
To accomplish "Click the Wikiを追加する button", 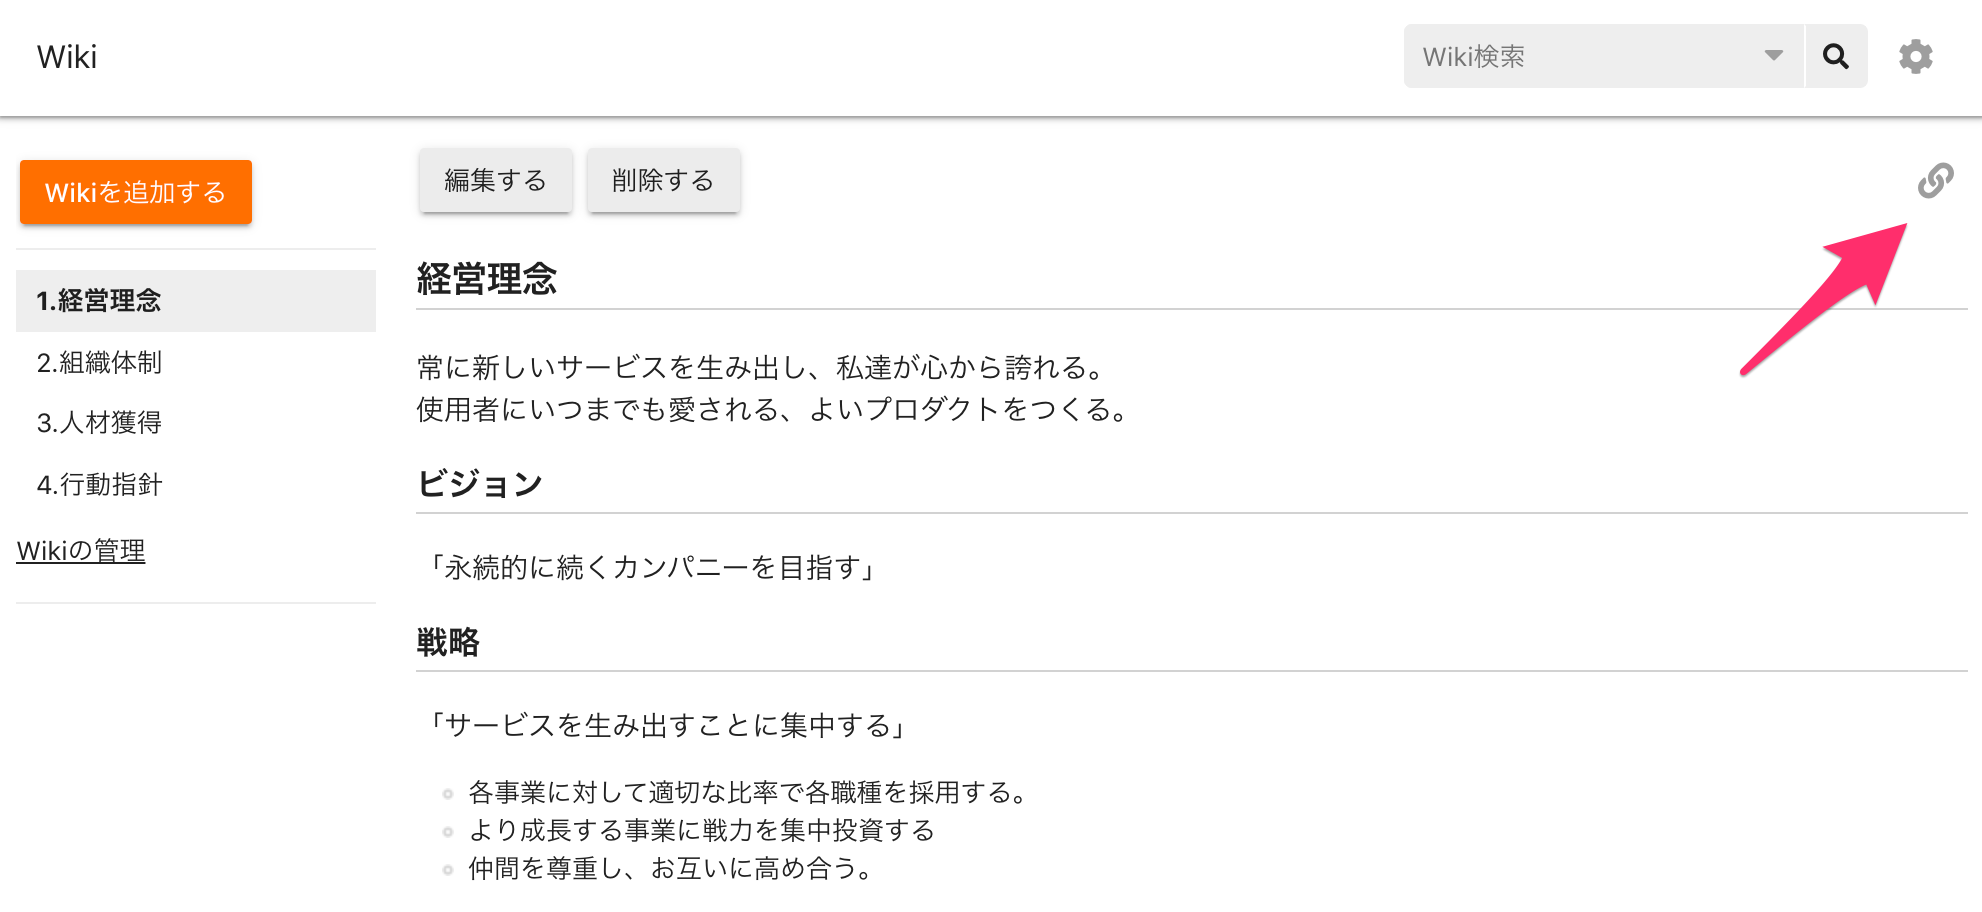I will point(136,192).
